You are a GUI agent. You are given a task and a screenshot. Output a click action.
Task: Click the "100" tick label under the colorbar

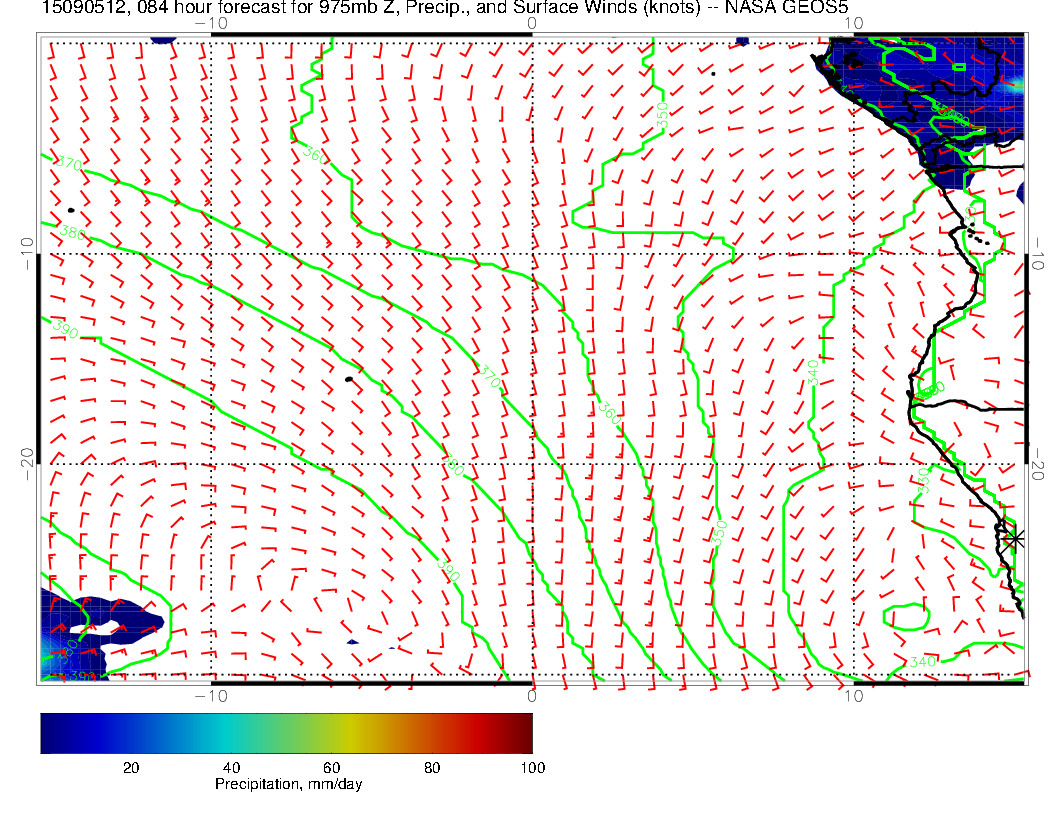click(x=531, y=767)
